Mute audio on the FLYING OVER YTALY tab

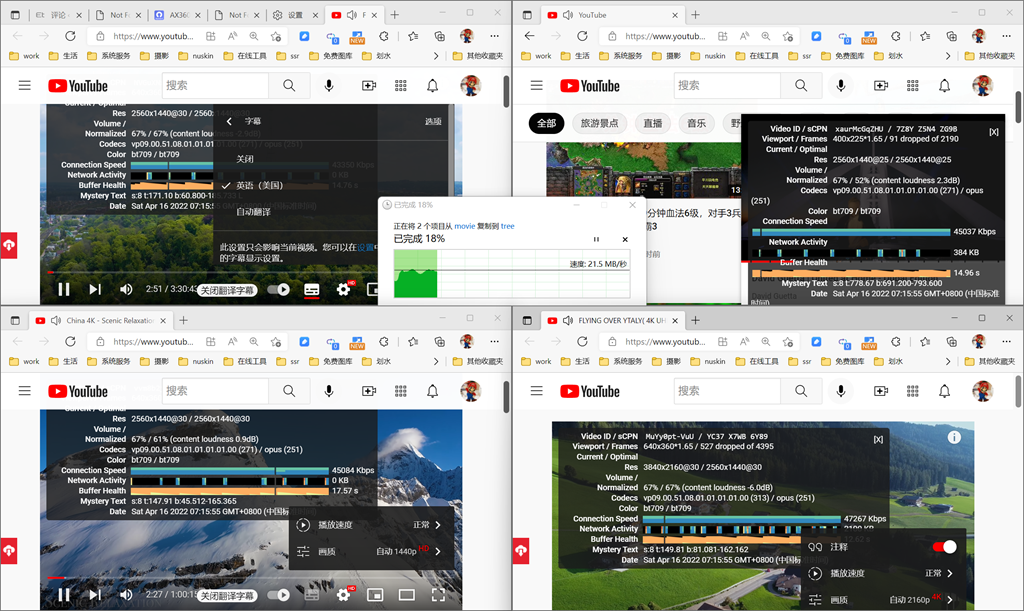(568, 321)
